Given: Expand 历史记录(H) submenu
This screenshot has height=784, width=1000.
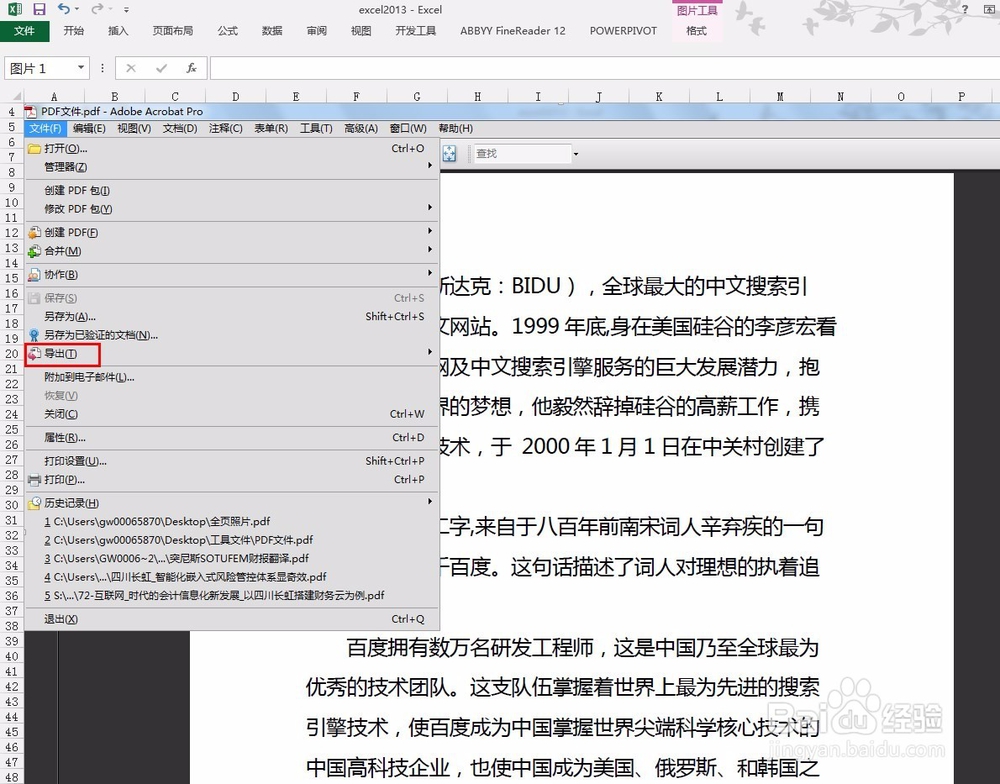Looking at the screenshot, I should (232, 503).
